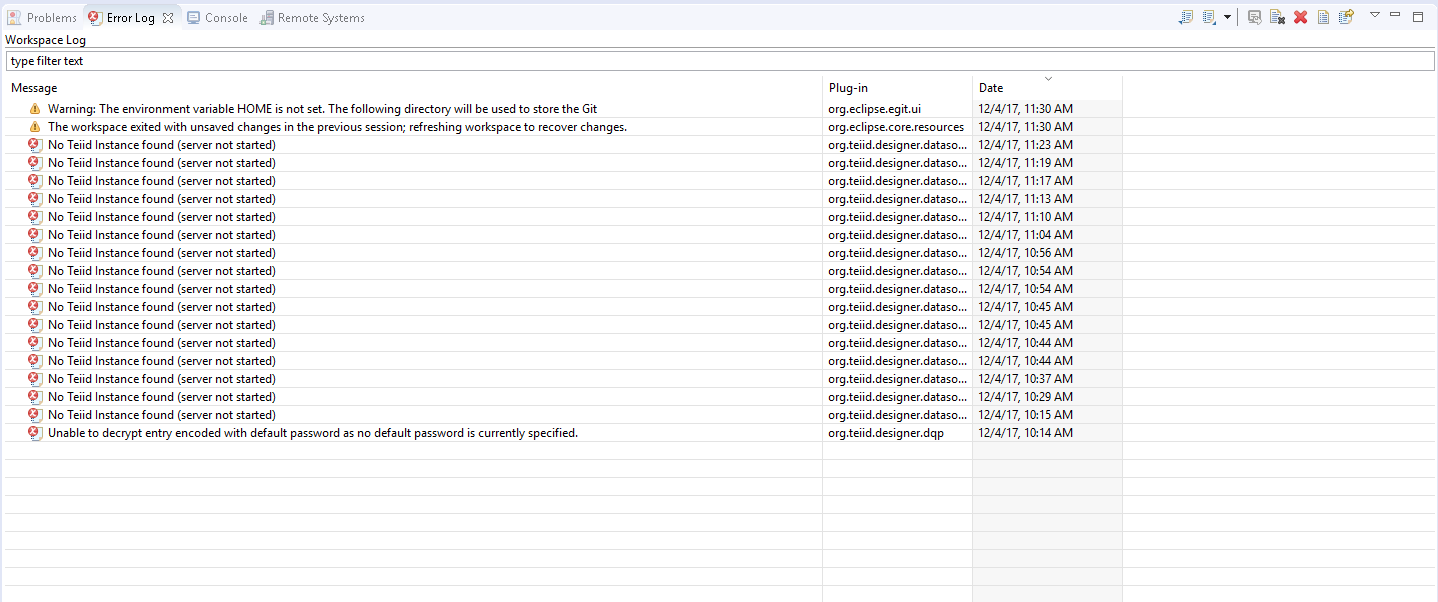Click the warning icon on the HOME variable entry
Viewport: 1438px width, 602px height.
pos(35,109)
